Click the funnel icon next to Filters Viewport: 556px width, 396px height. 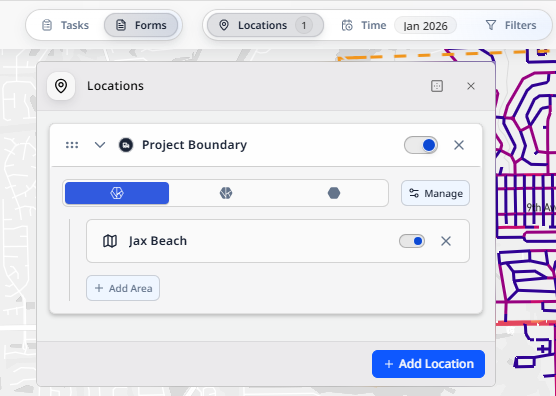tap(491, 25)
